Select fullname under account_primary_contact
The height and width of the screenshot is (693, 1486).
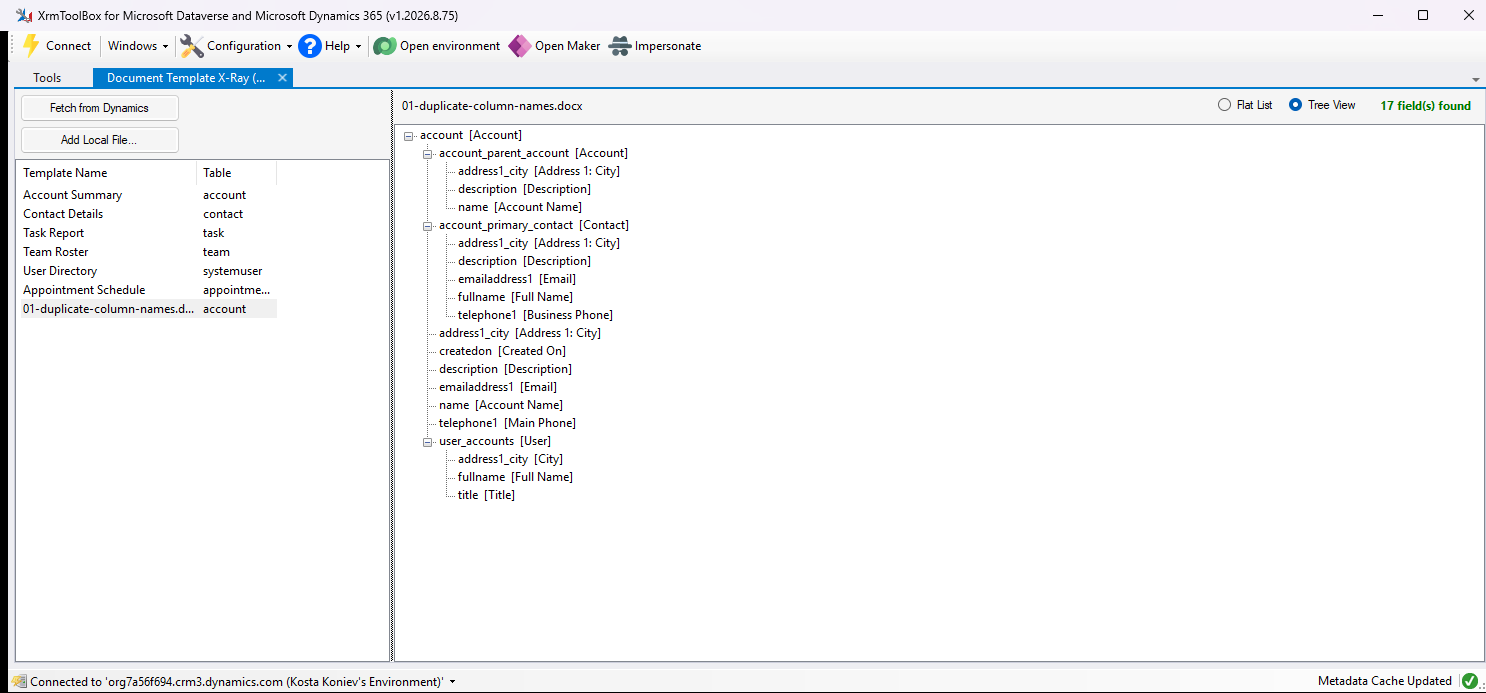click(x=515, y=297)
